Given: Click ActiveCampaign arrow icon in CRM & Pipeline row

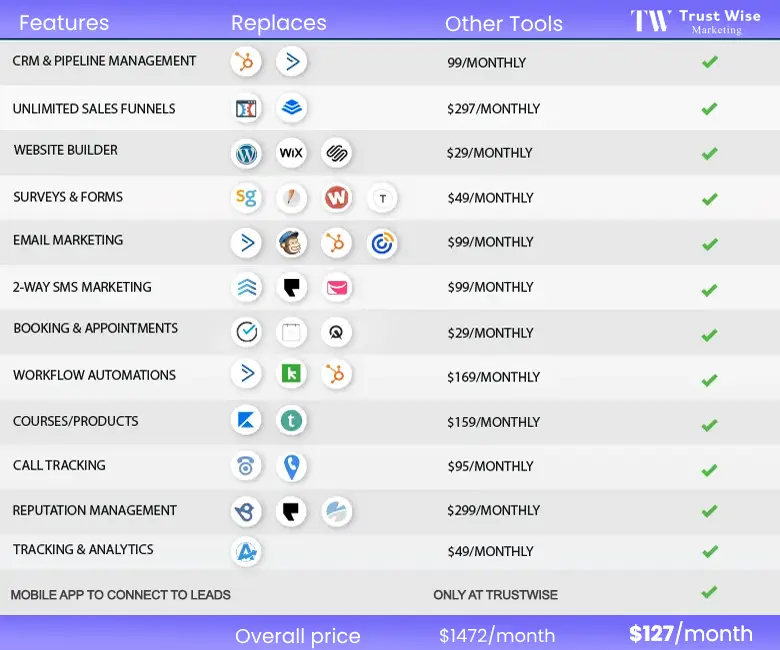Looking at the screenshot, I should click(x=292, y=62).
